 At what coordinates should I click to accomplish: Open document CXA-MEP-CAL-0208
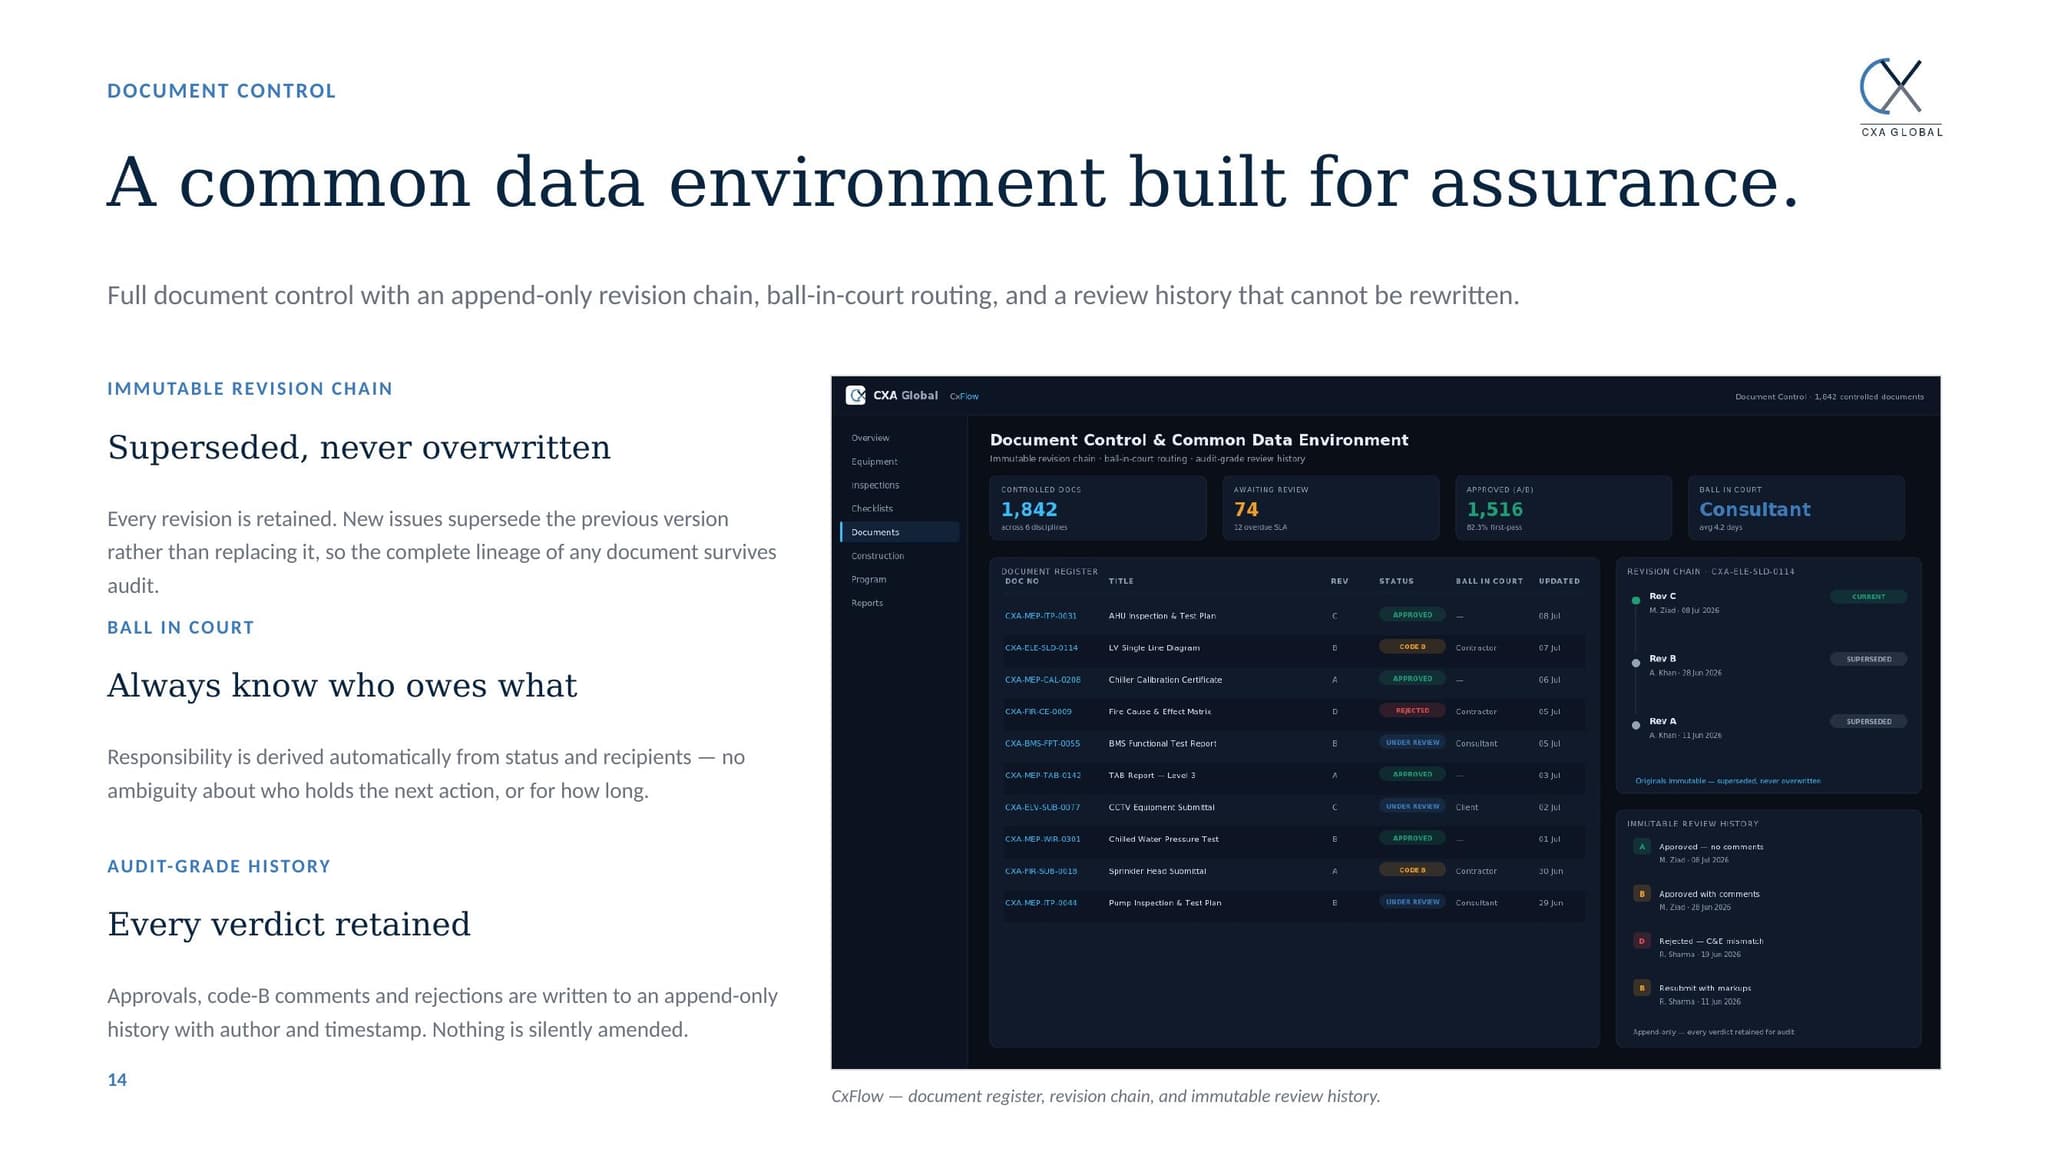[x=1042, y=680]
